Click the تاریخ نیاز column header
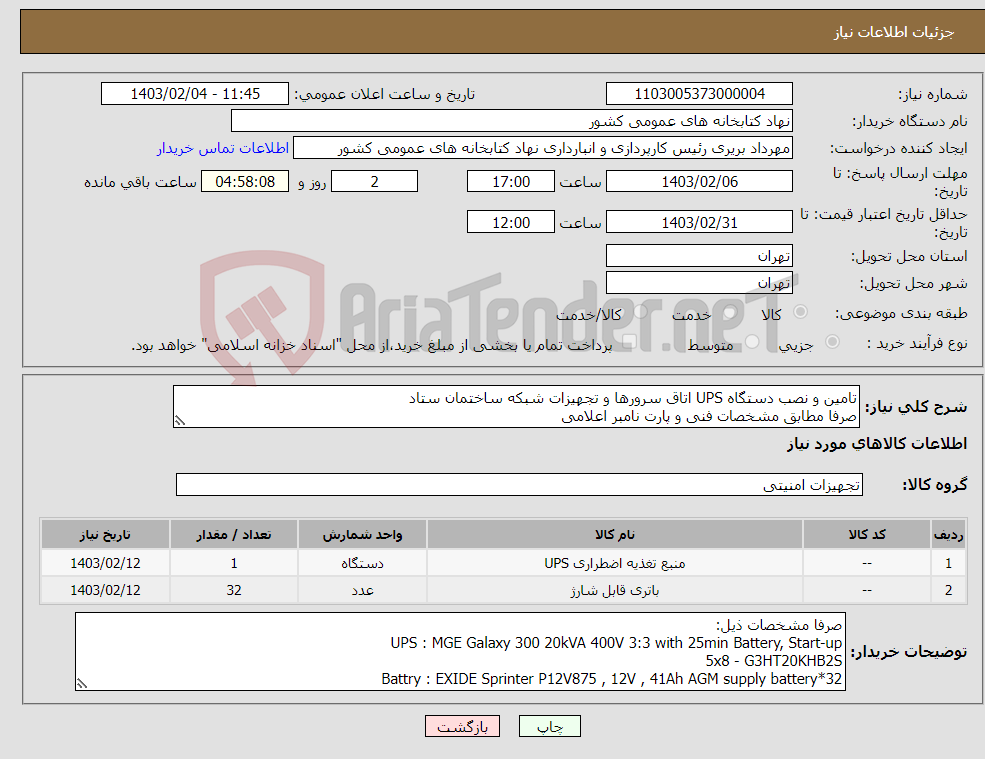Image resolution: width=985 pixels, height=759 pixels. 105,534
